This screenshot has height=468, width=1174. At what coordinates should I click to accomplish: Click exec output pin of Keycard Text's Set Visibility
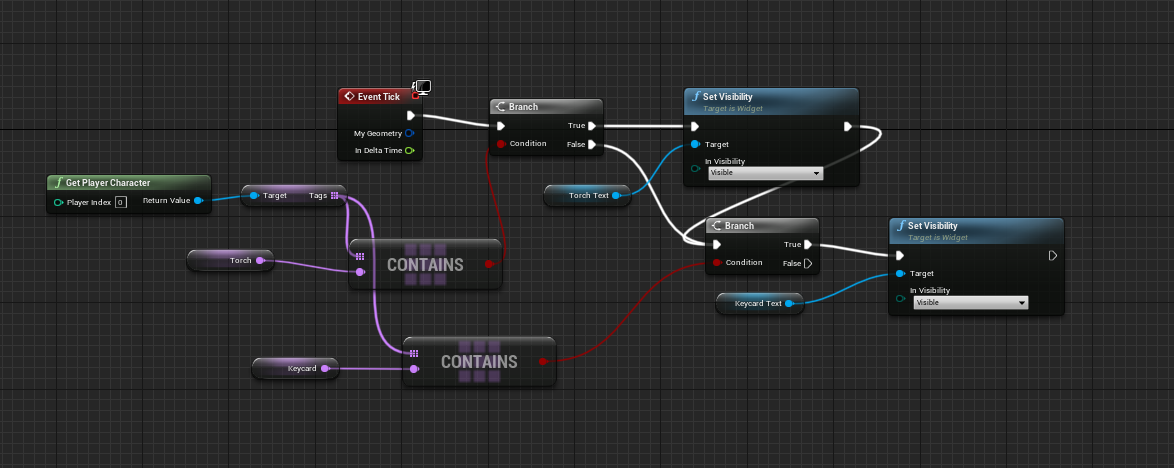pyautogui.click(x=1052, y=255)
